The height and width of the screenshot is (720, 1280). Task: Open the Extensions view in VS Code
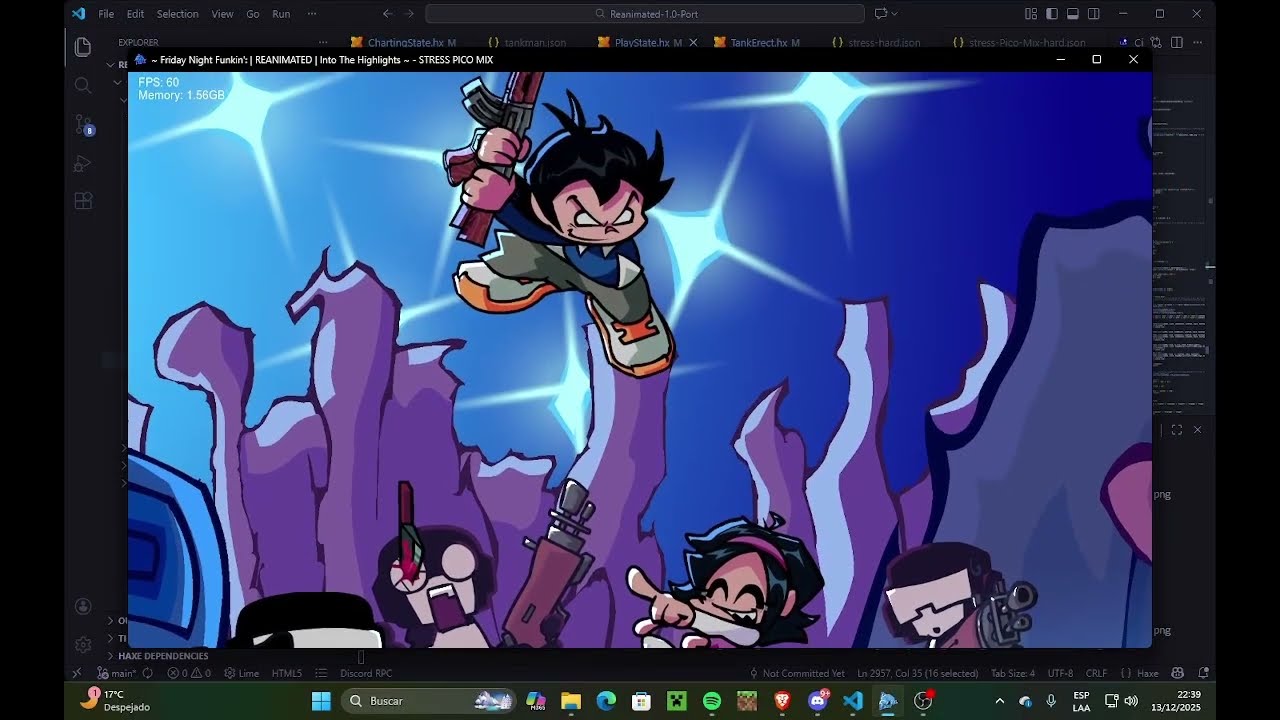[83, 201]
